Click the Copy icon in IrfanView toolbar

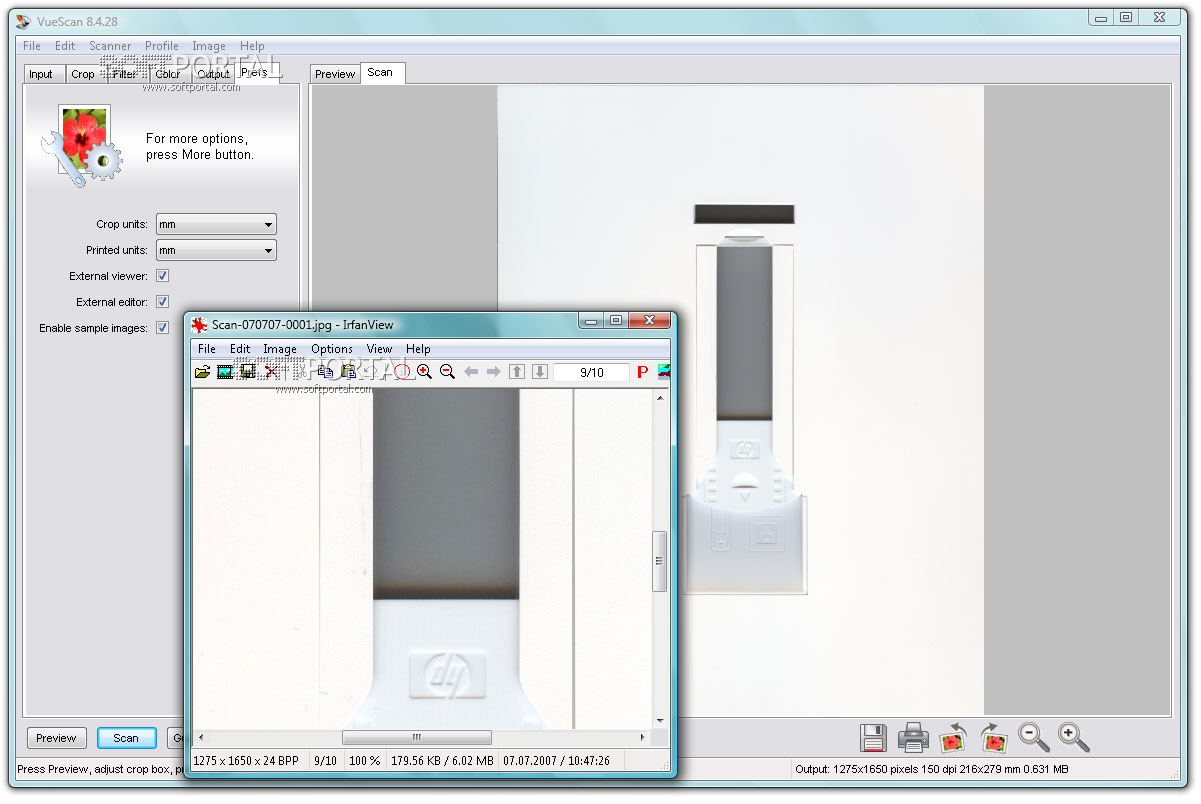coord(325,372)
